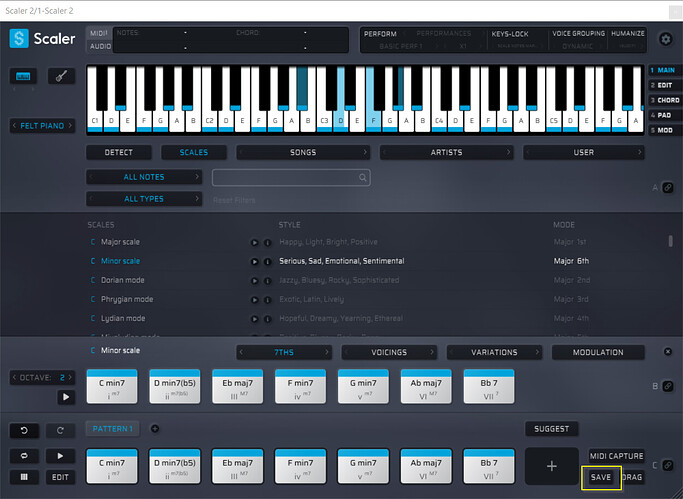
Task: Open the ALL NOTES filter dropdown
Action: tap(144, 177)
